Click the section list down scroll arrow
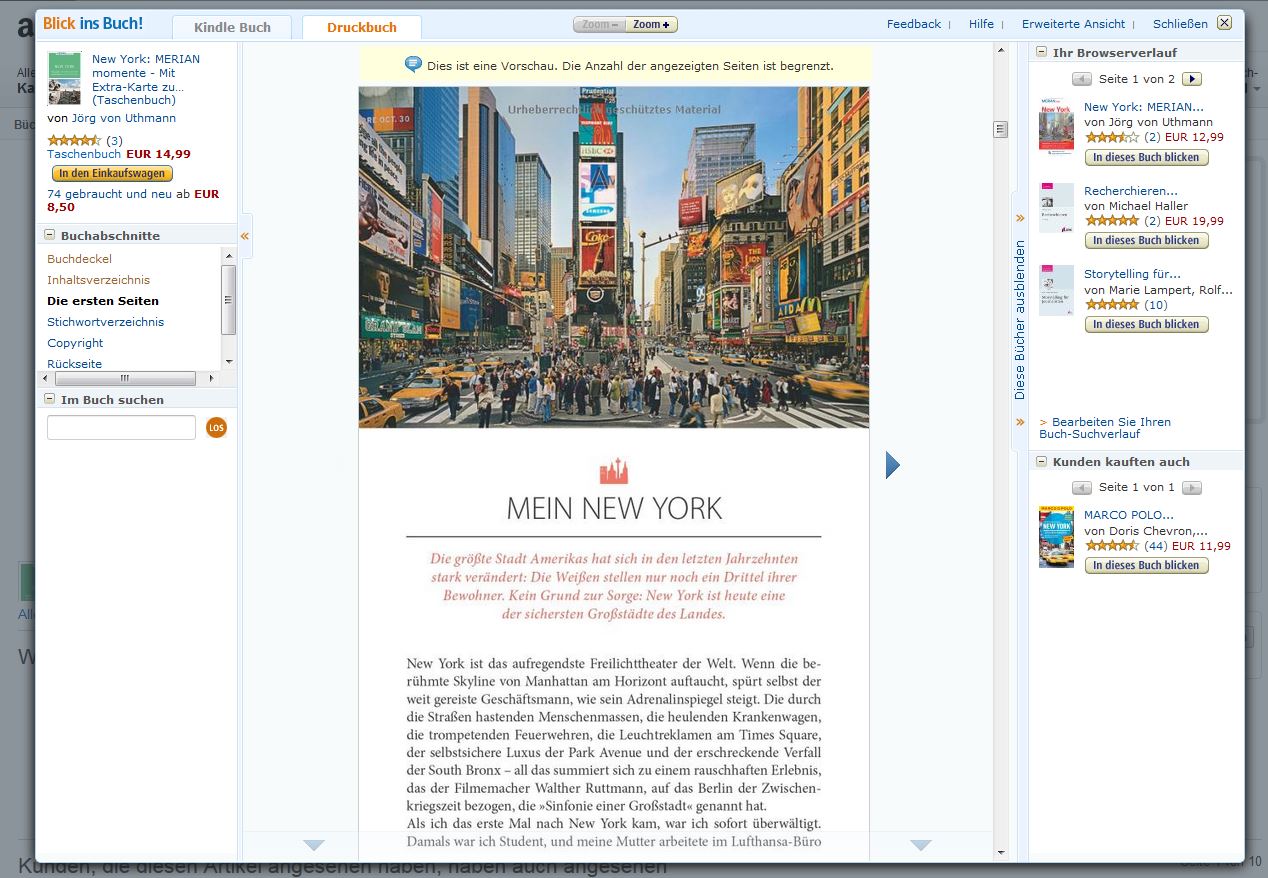This screenshot has height=878, width=1268. 229,361
